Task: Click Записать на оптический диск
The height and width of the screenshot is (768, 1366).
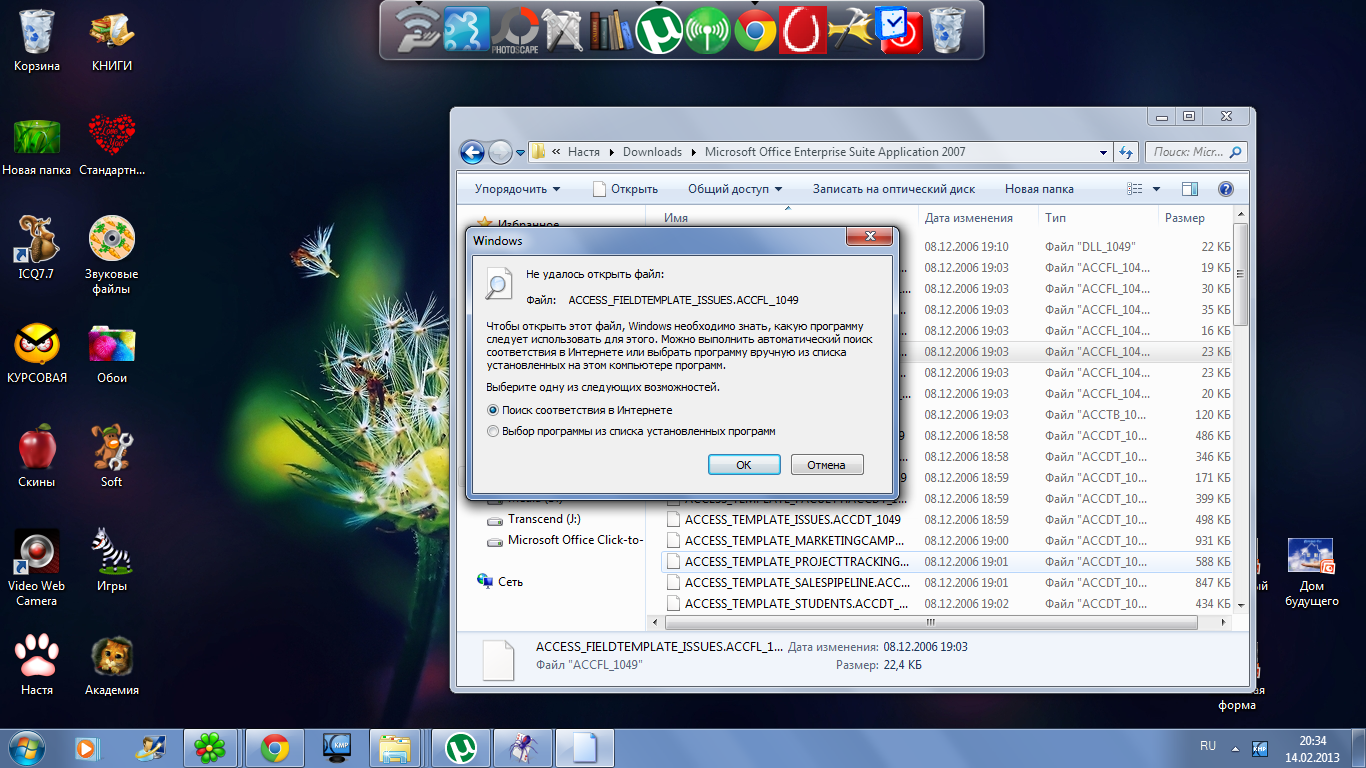Action: pyautogui.click(x=893, y=189)
